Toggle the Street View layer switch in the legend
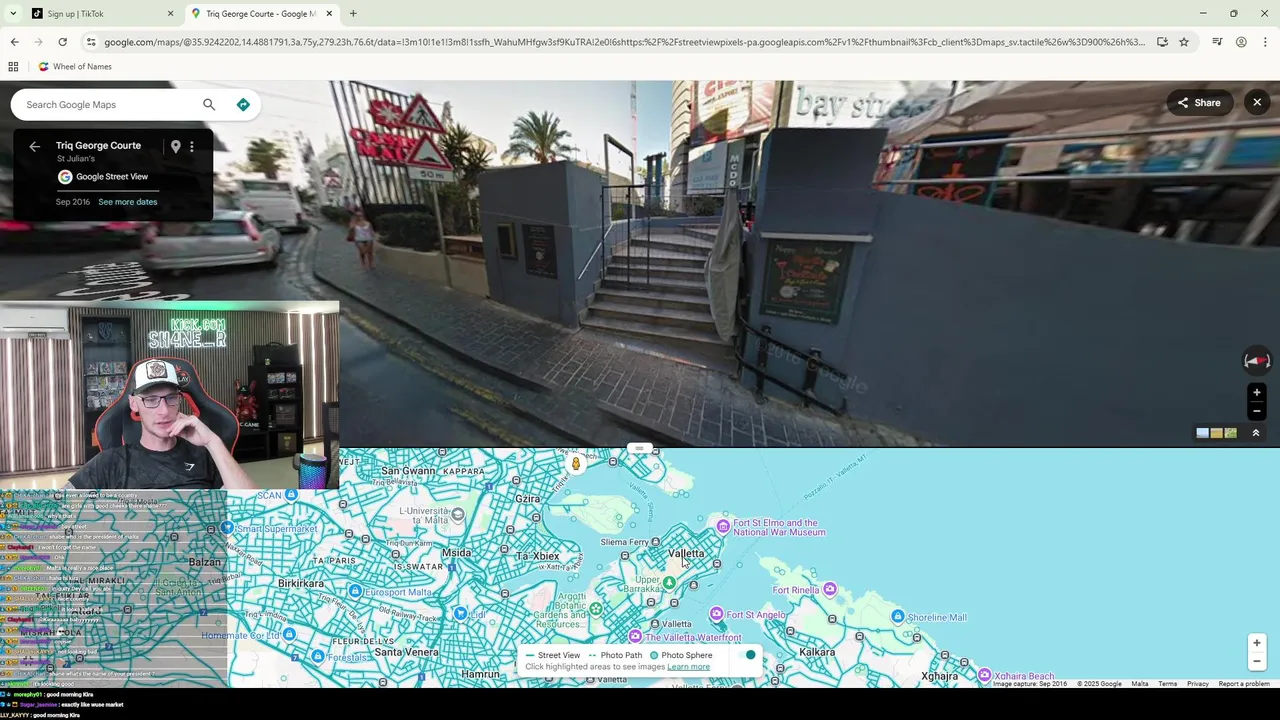This screenshot has height=720, width=1280. (747, 655)
